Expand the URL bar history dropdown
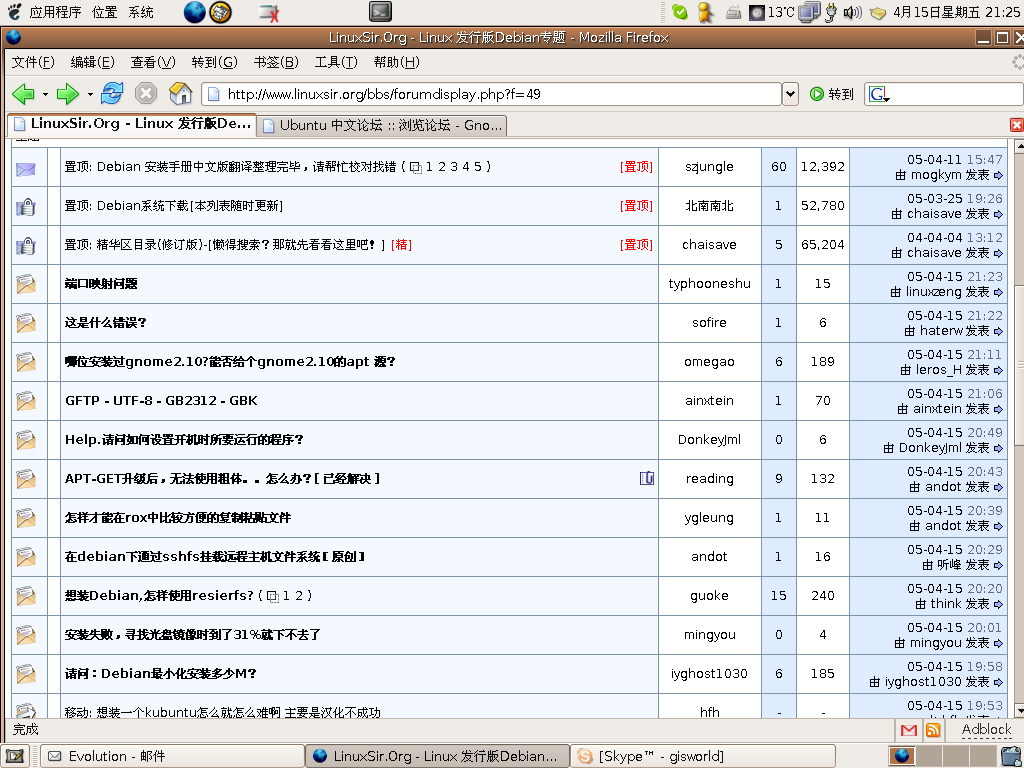Viewport: 1024px width, 768px height. (790, 94)
